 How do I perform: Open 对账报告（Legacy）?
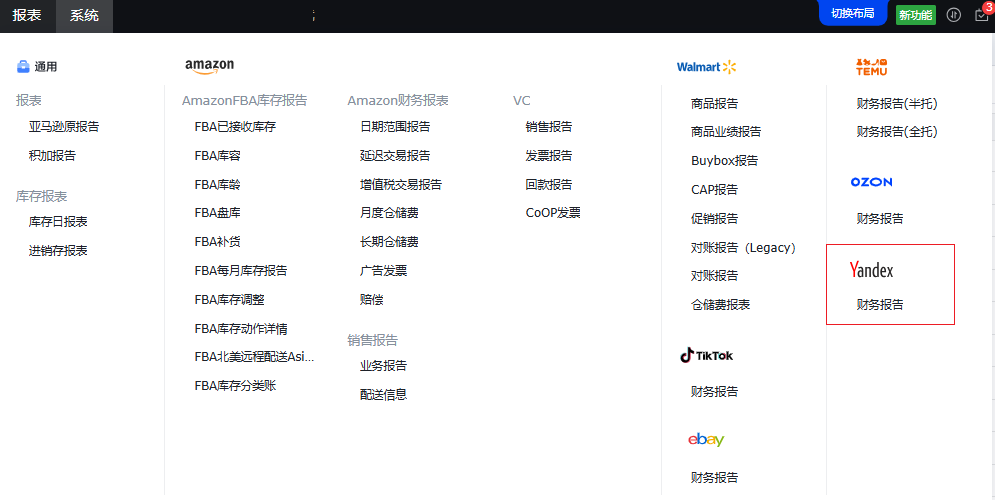coord(744,247)
